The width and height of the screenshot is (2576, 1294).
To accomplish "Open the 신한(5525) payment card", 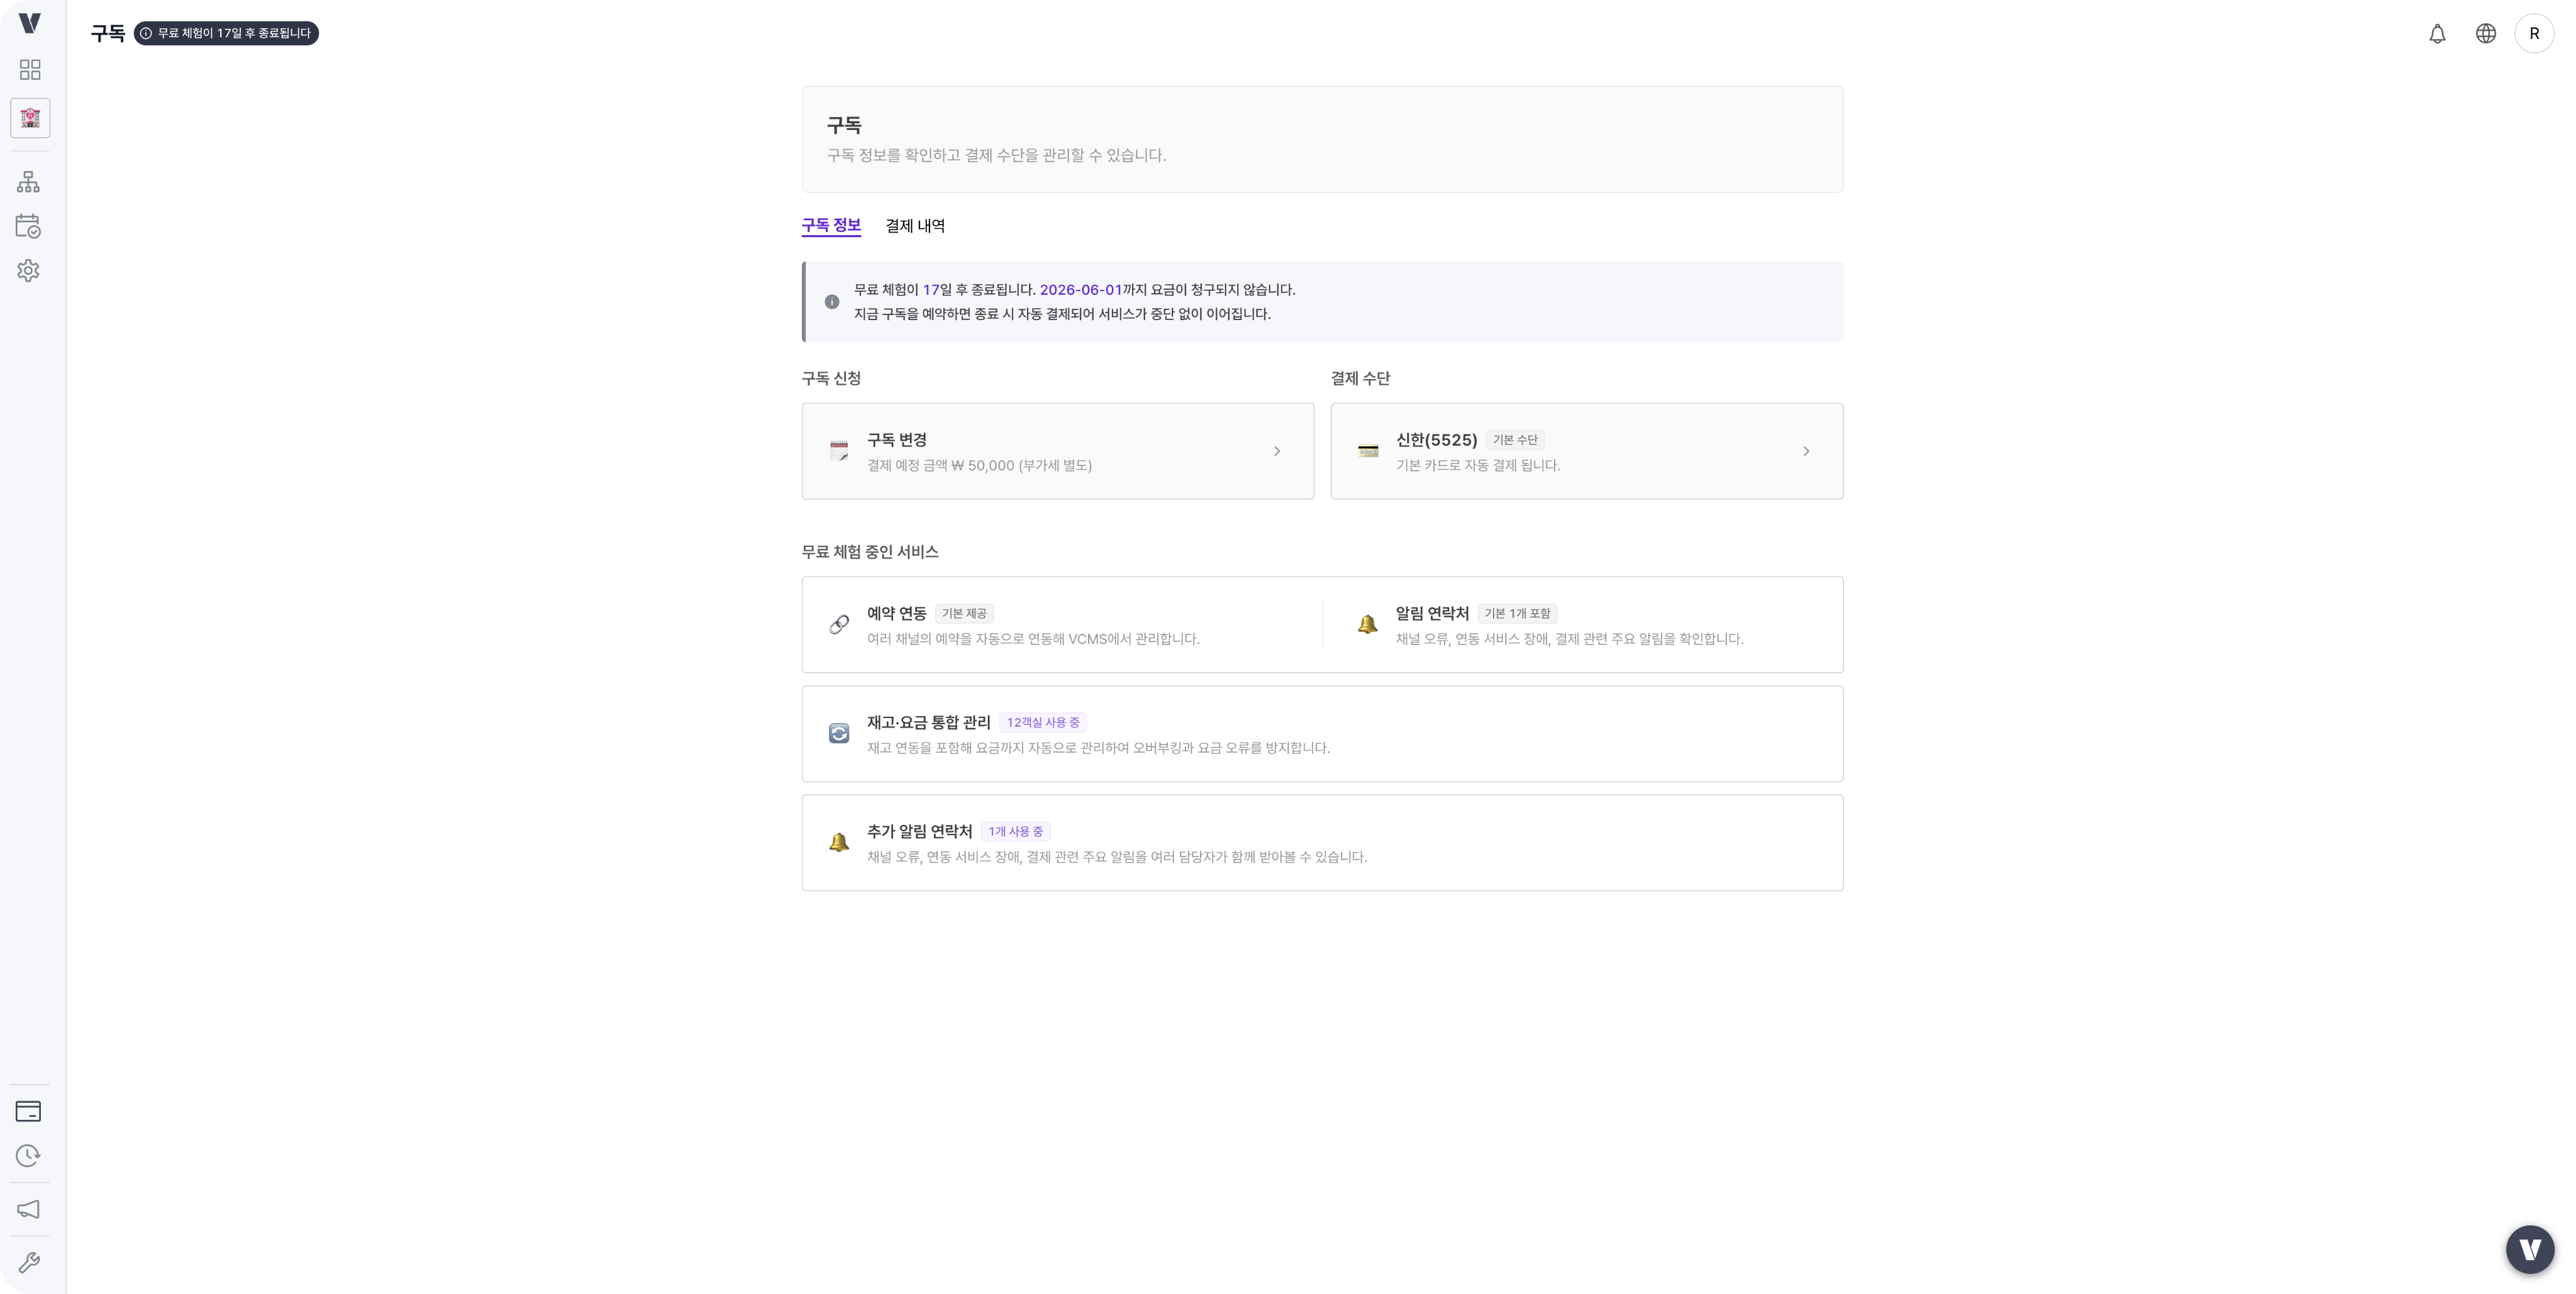I will 1586,451.
